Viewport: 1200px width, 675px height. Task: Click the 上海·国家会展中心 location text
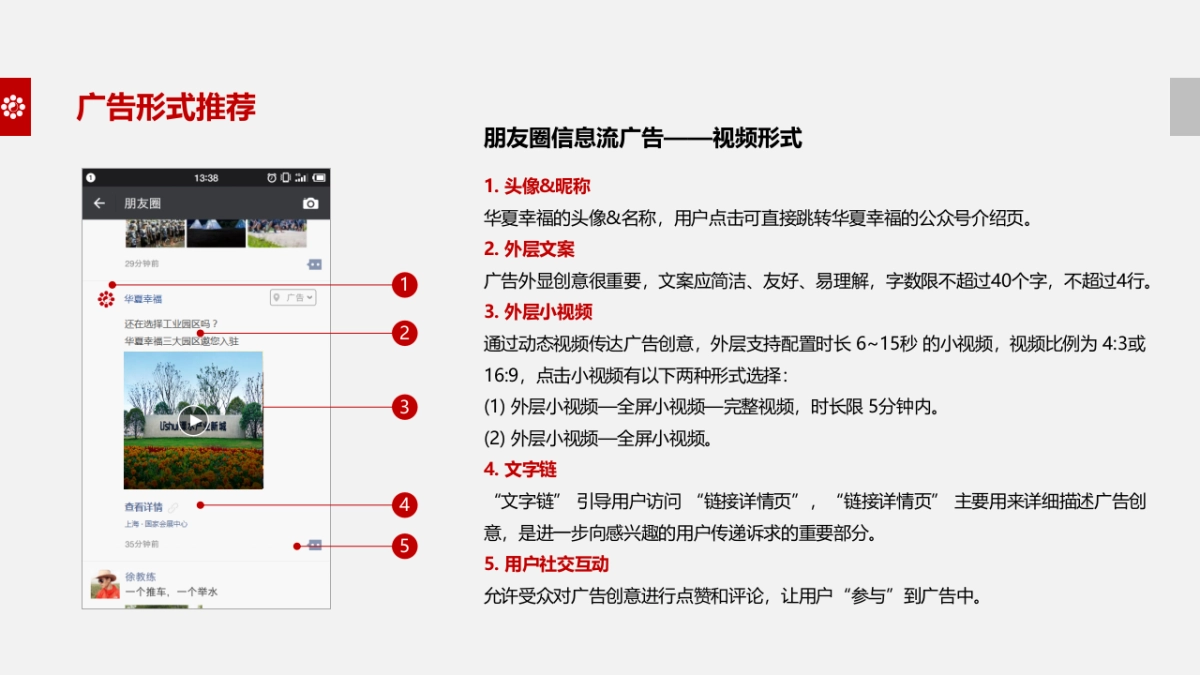click(x=157, y=523)
